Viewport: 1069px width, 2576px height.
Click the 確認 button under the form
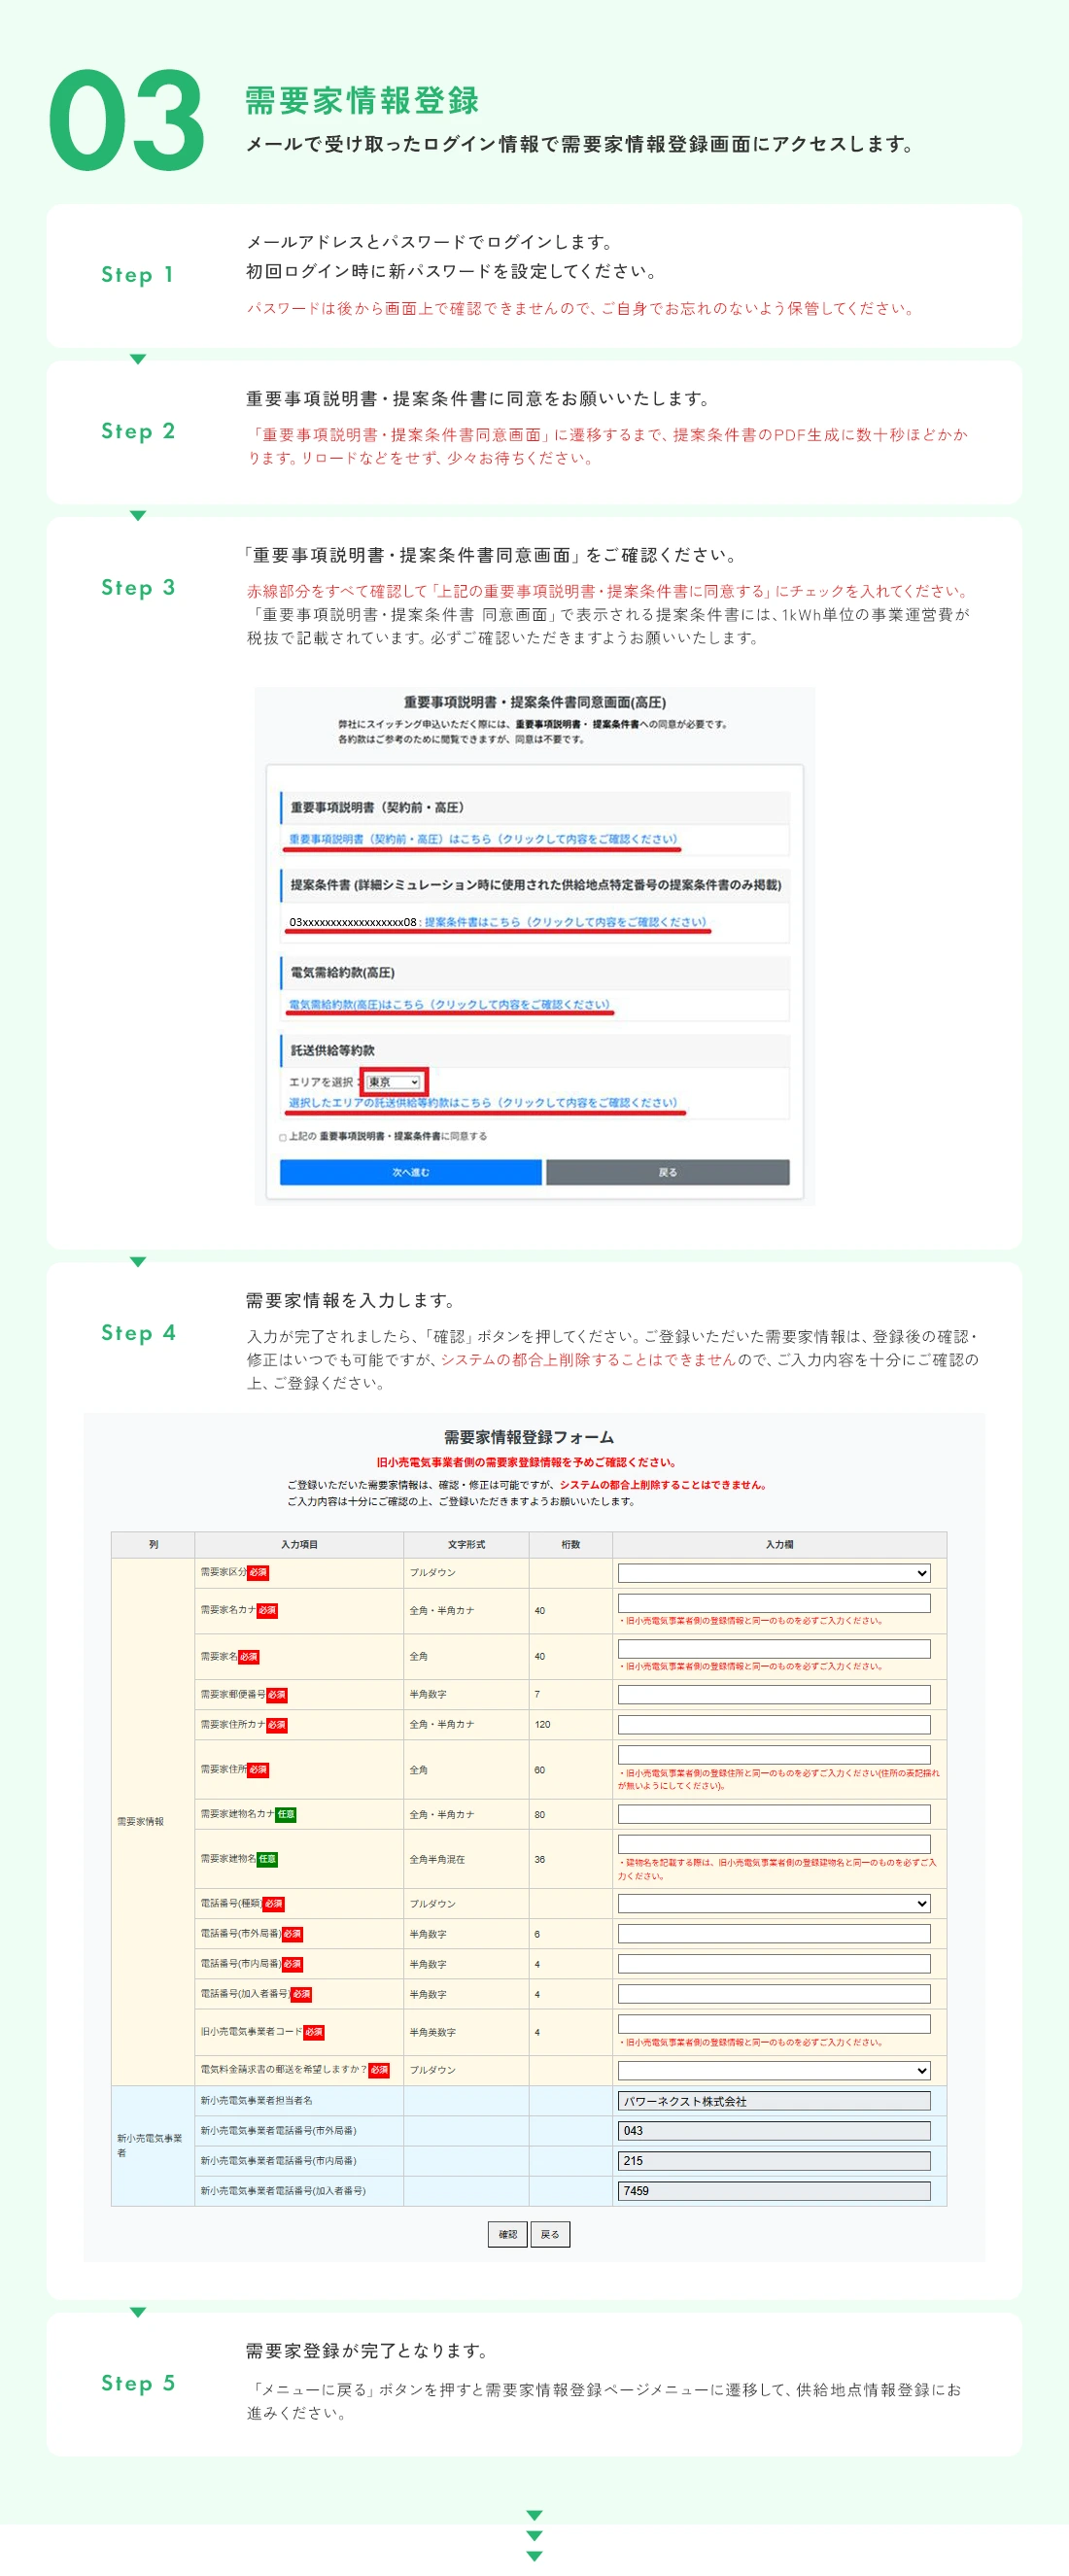pos(507,2234)
